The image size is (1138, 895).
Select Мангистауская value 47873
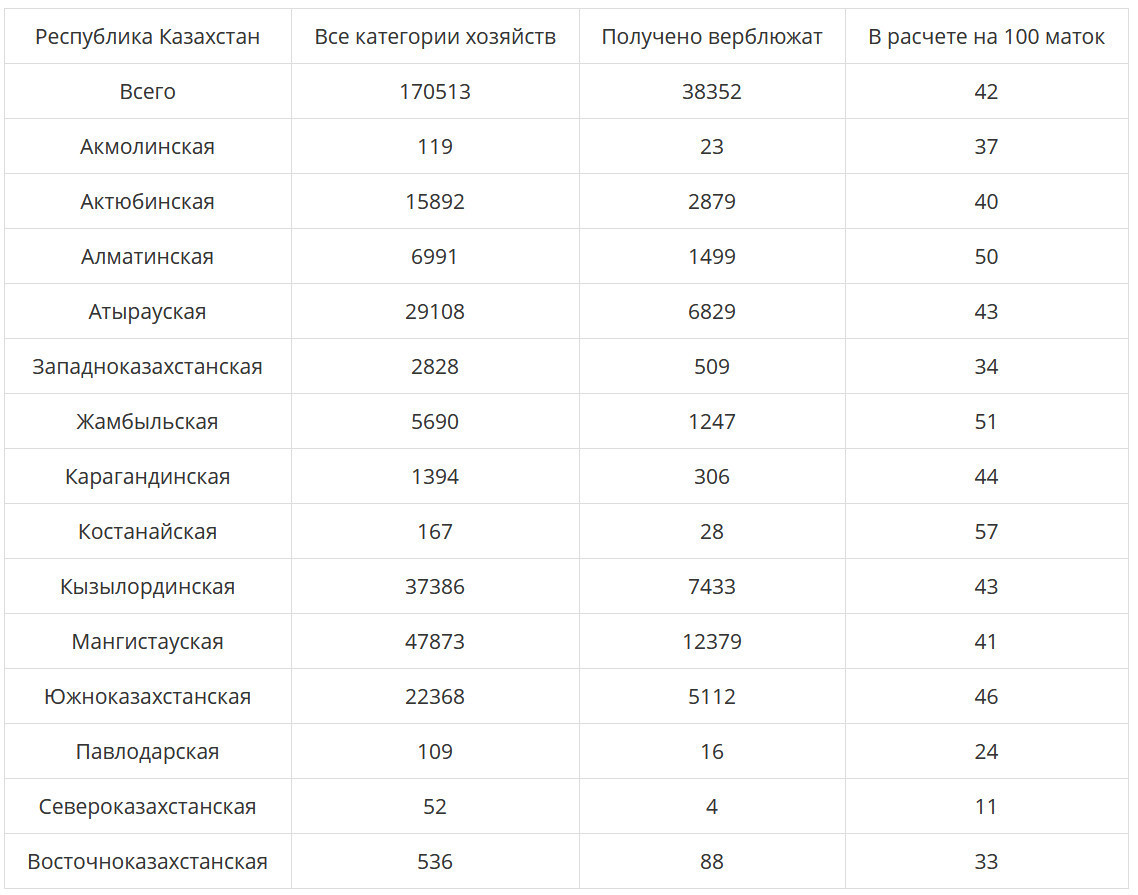[x=435, y=642]
